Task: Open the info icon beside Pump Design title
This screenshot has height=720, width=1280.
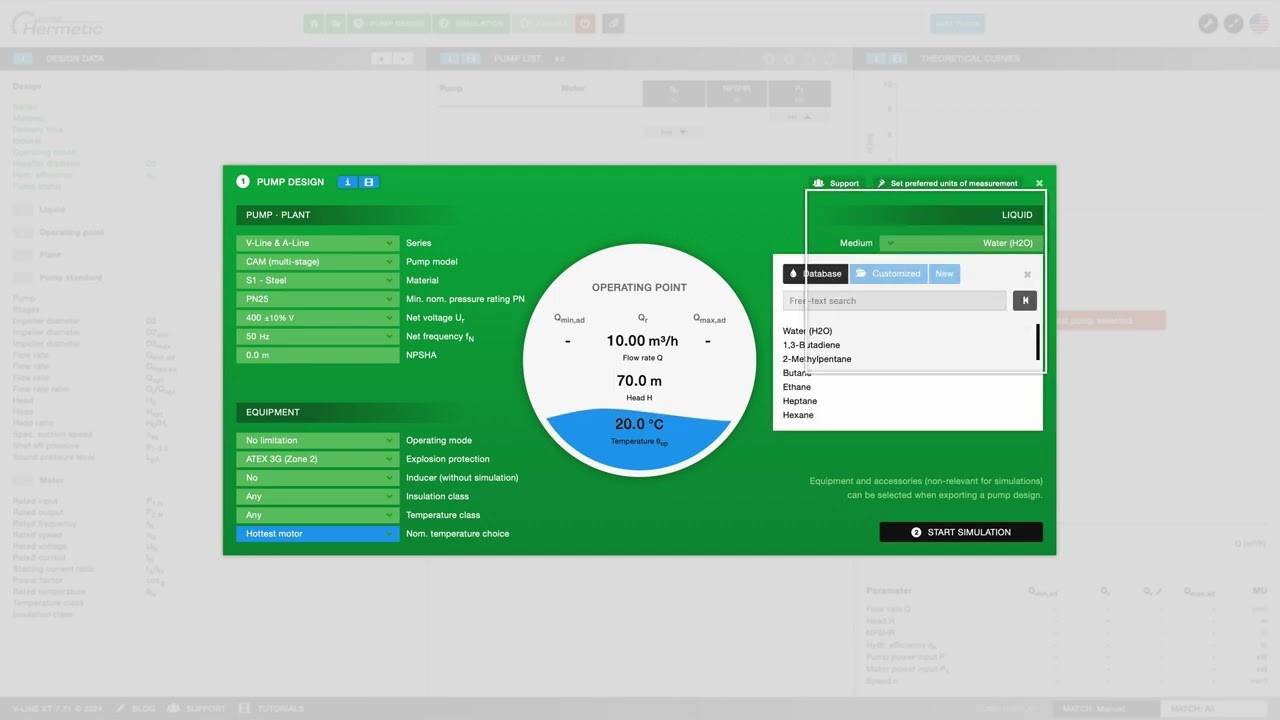Action: click(x=347, y=182)
